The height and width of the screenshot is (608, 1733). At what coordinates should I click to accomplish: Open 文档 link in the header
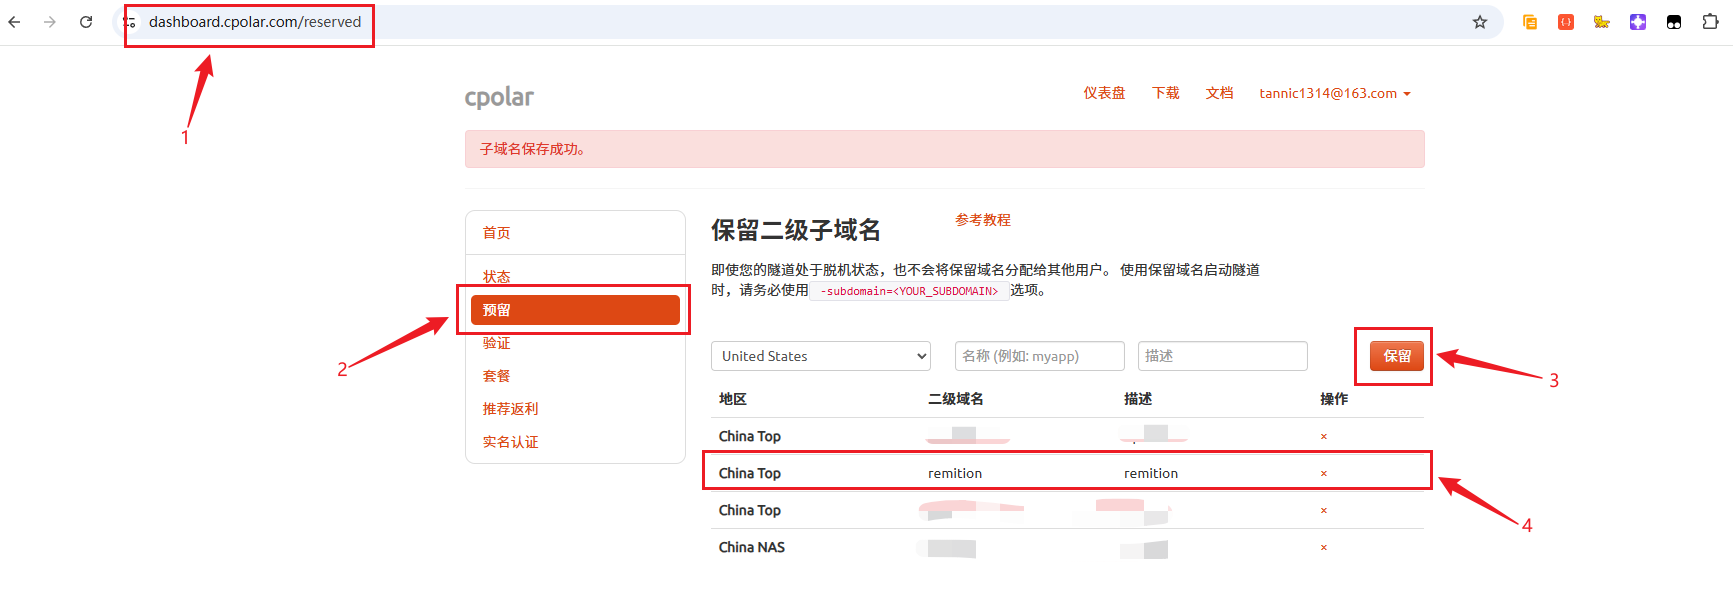[x=1219, y=93]
